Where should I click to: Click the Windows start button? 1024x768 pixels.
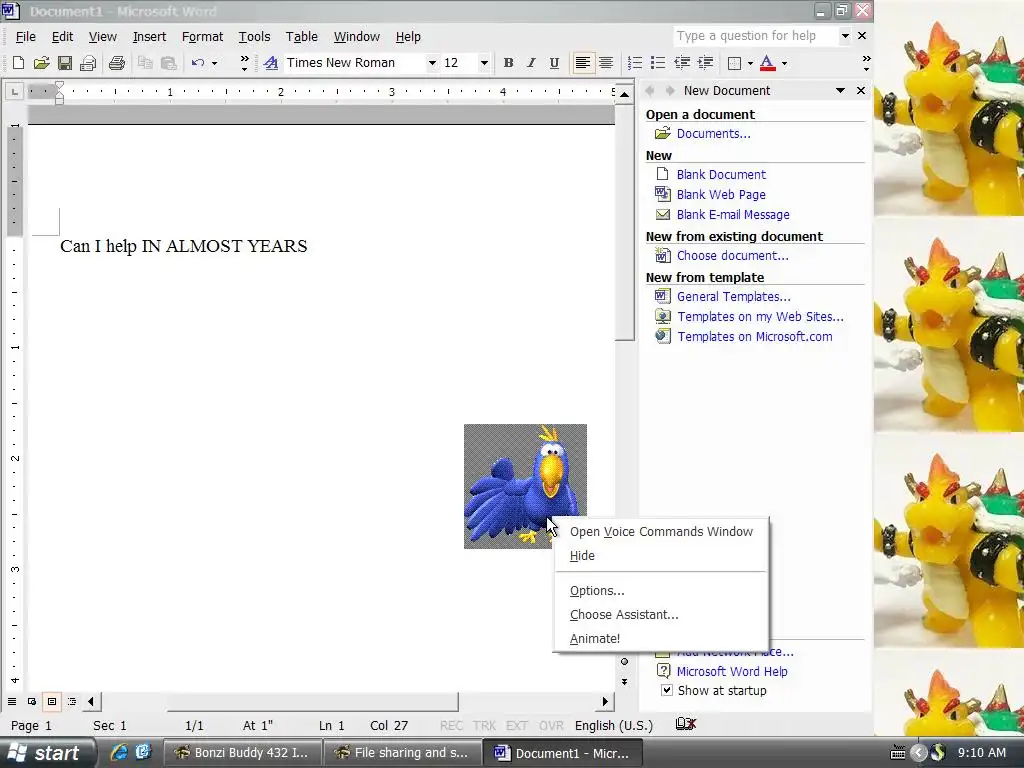point(47,753)
